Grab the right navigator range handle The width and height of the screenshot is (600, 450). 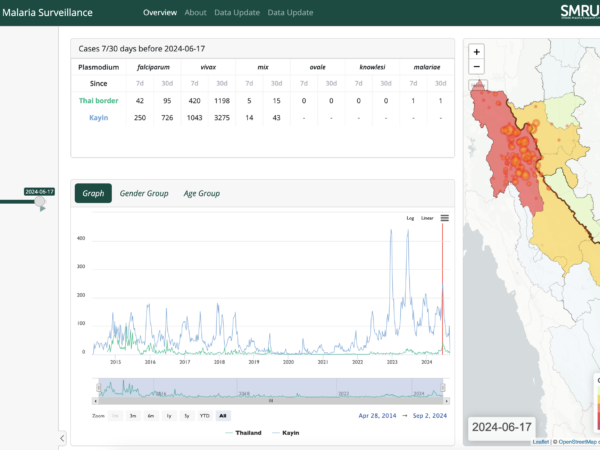click(443, 388)
